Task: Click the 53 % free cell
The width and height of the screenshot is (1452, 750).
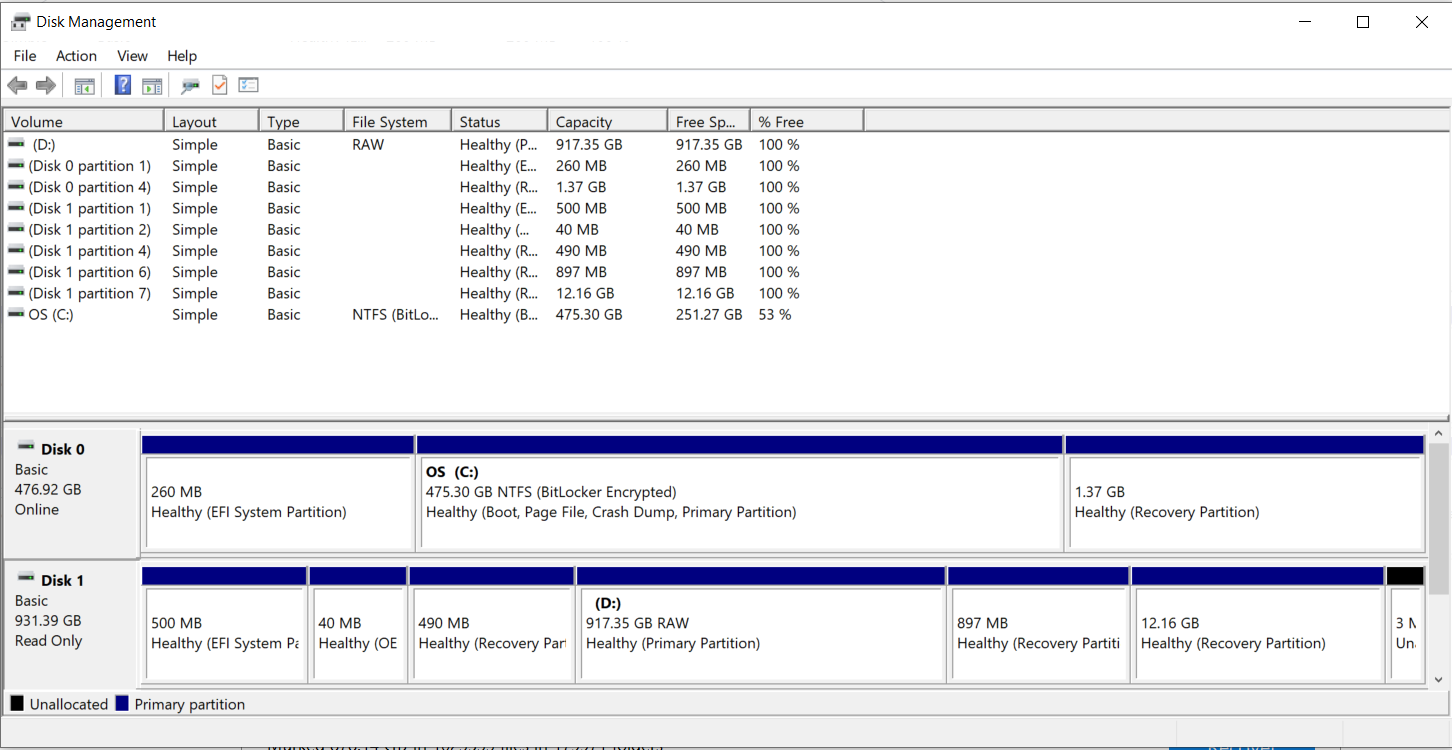Action: 775,314
